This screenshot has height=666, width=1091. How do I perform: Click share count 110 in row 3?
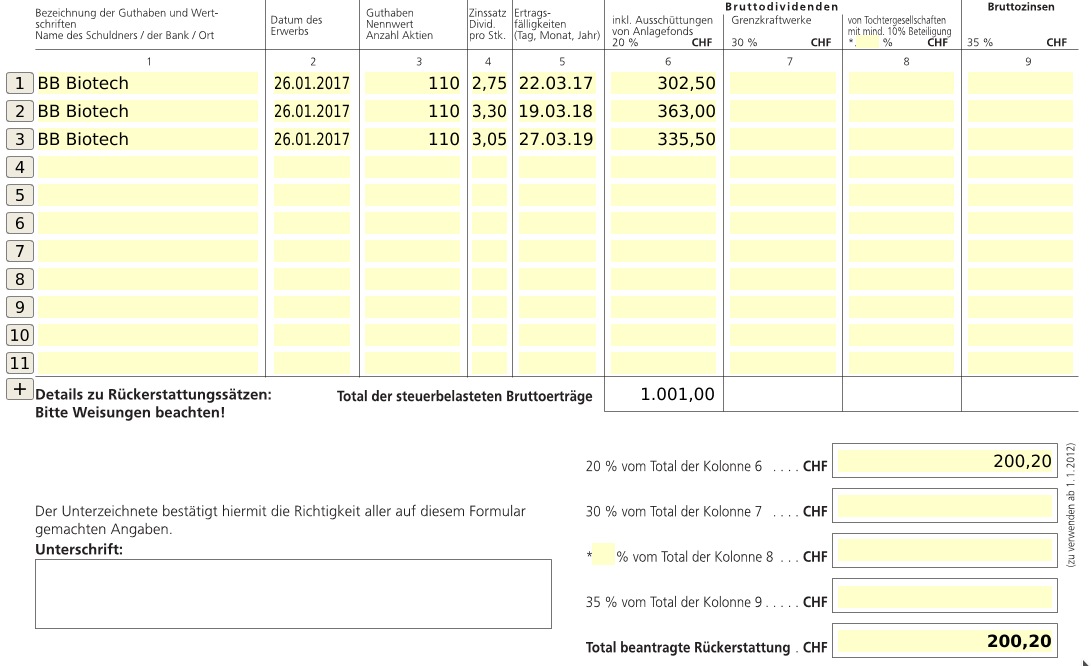point(413,139)
